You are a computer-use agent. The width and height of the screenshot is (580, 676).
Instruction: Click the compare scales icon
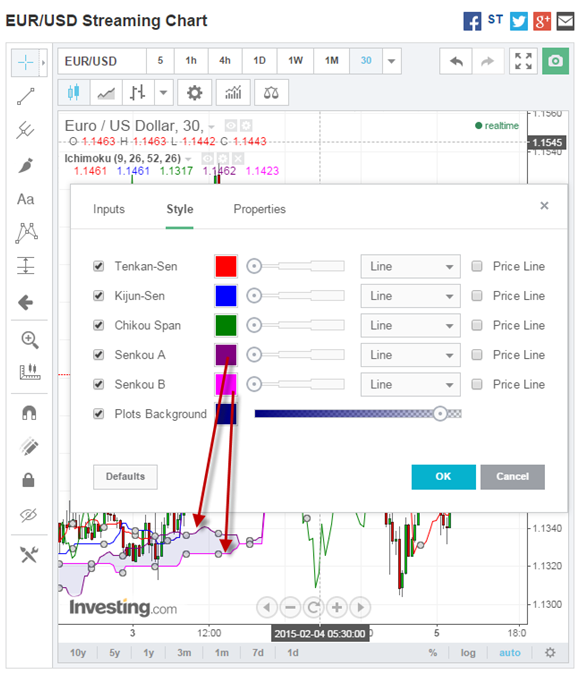[271, 93]
